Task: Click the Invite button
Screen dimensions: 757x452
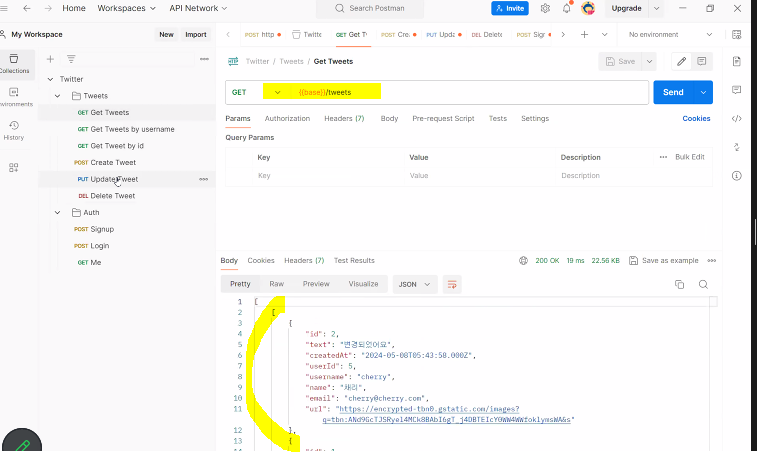Action: coord(510,8)
